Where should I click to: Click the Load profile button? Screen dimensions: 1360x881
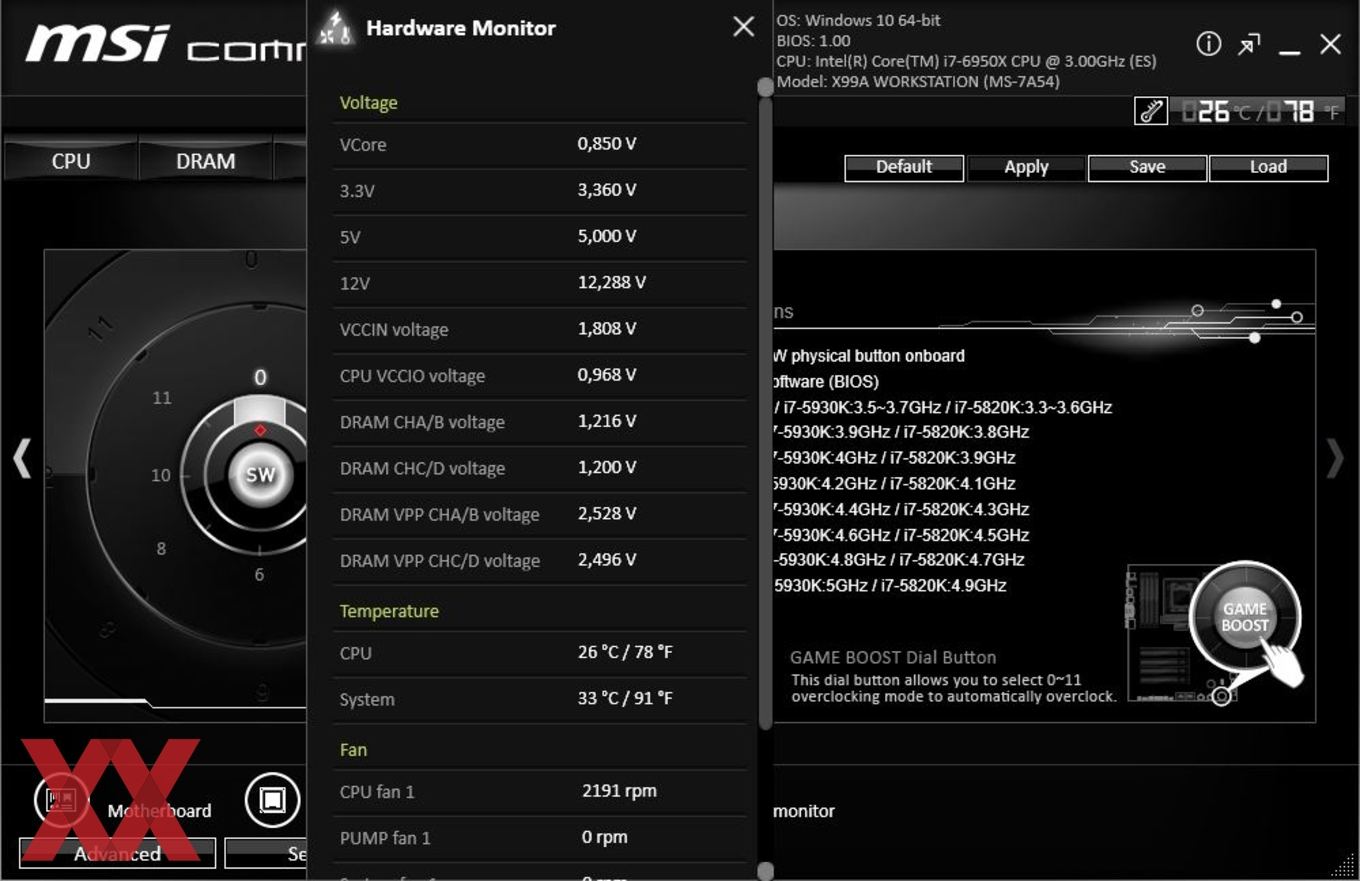(1268, 167)
